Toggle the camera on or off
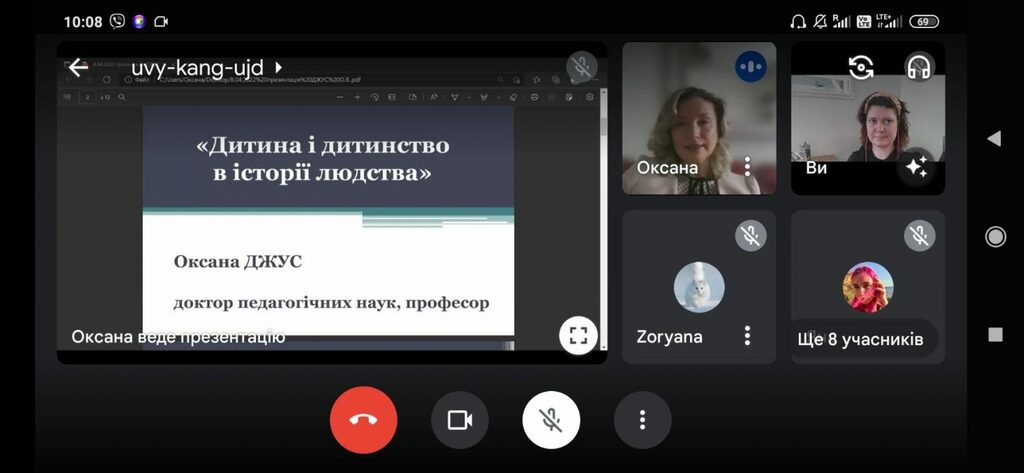1024x473 pixels. 460,420
